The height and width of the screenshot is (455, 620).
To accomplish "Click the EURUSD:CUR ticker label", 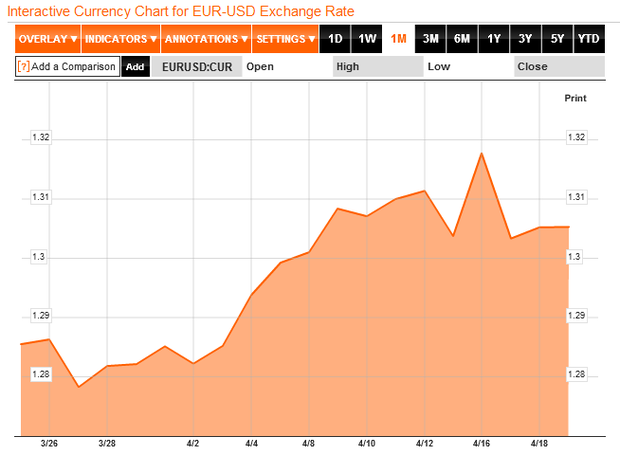I will (x=197, y=66).
